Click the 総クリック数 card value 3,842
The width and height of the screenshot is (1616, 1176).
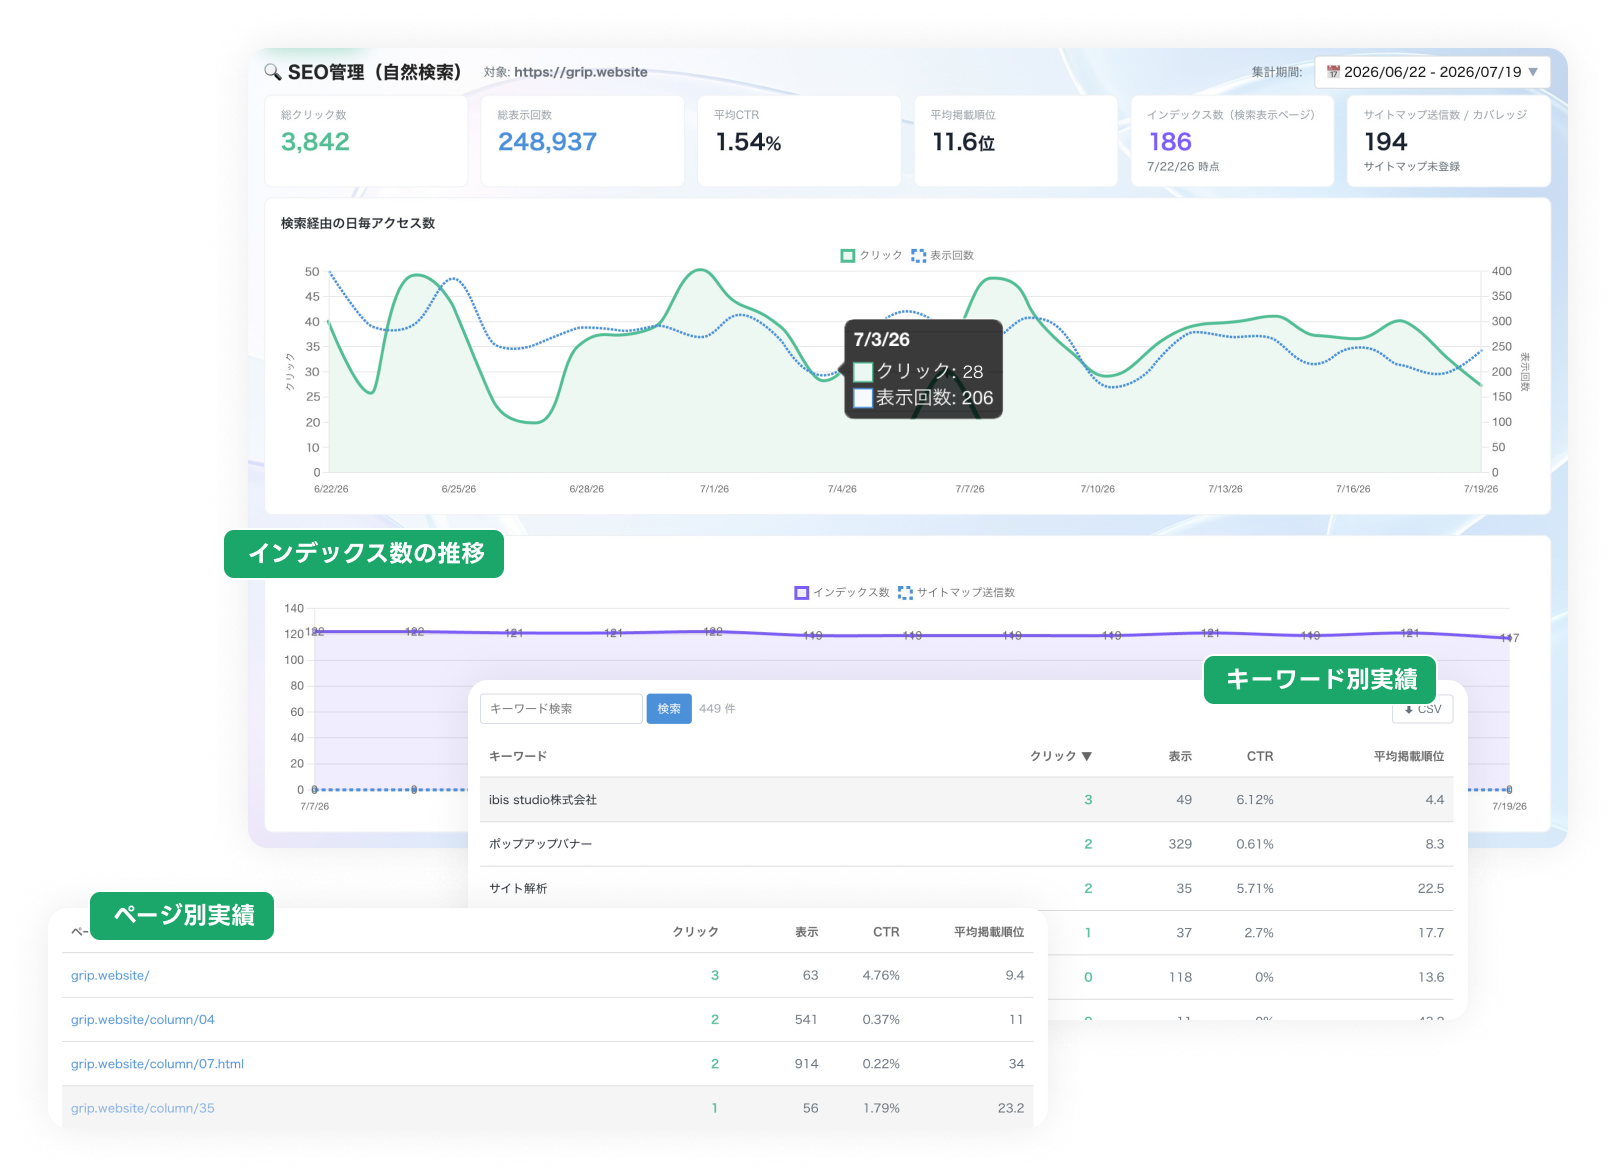click(x=315, y=142)
